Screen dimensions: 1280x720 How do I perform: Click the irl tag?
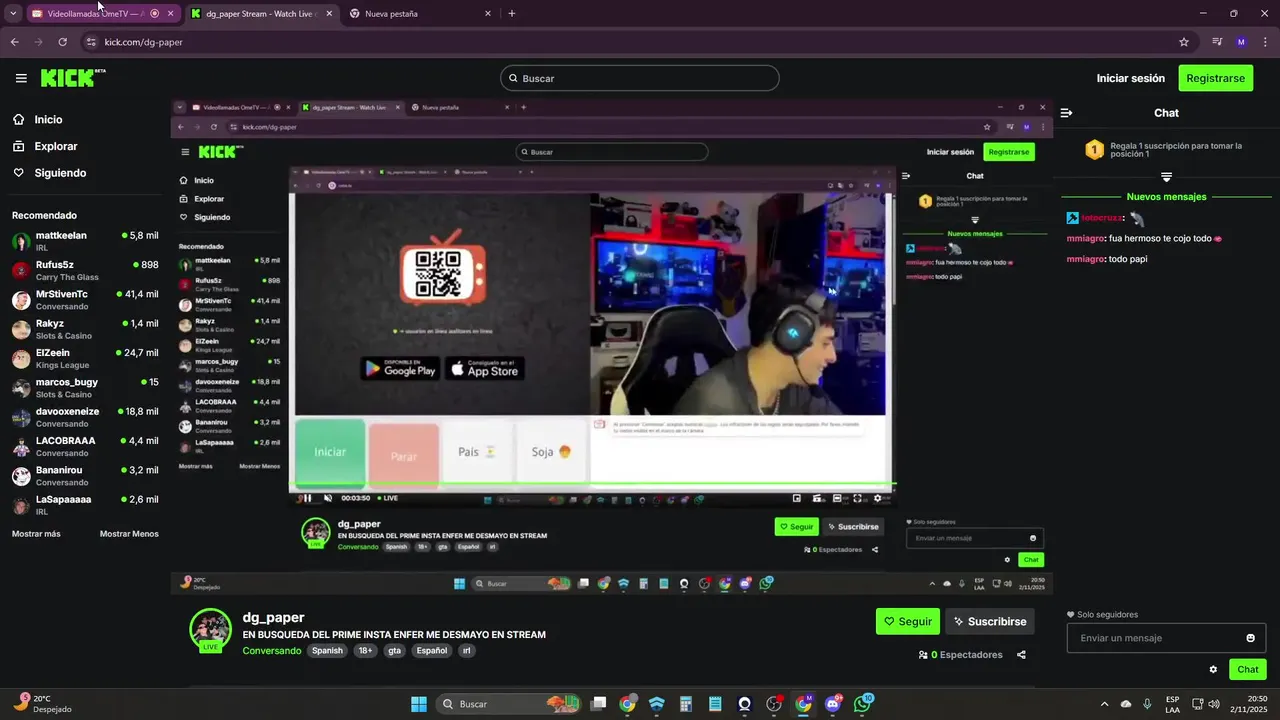[x=466, y=650]
